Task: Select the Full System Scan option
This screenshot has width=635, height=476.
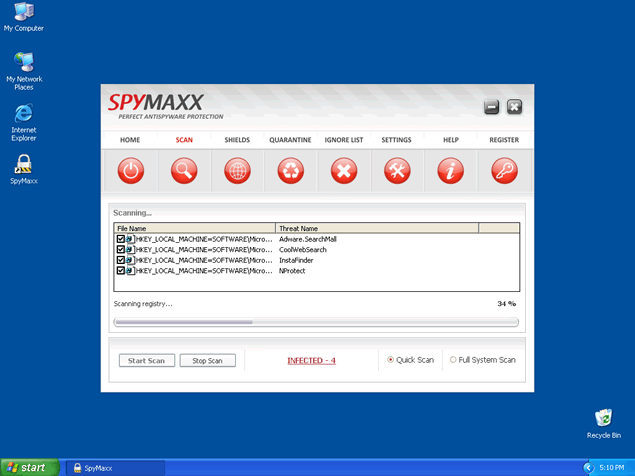Action: pos(453,360)
